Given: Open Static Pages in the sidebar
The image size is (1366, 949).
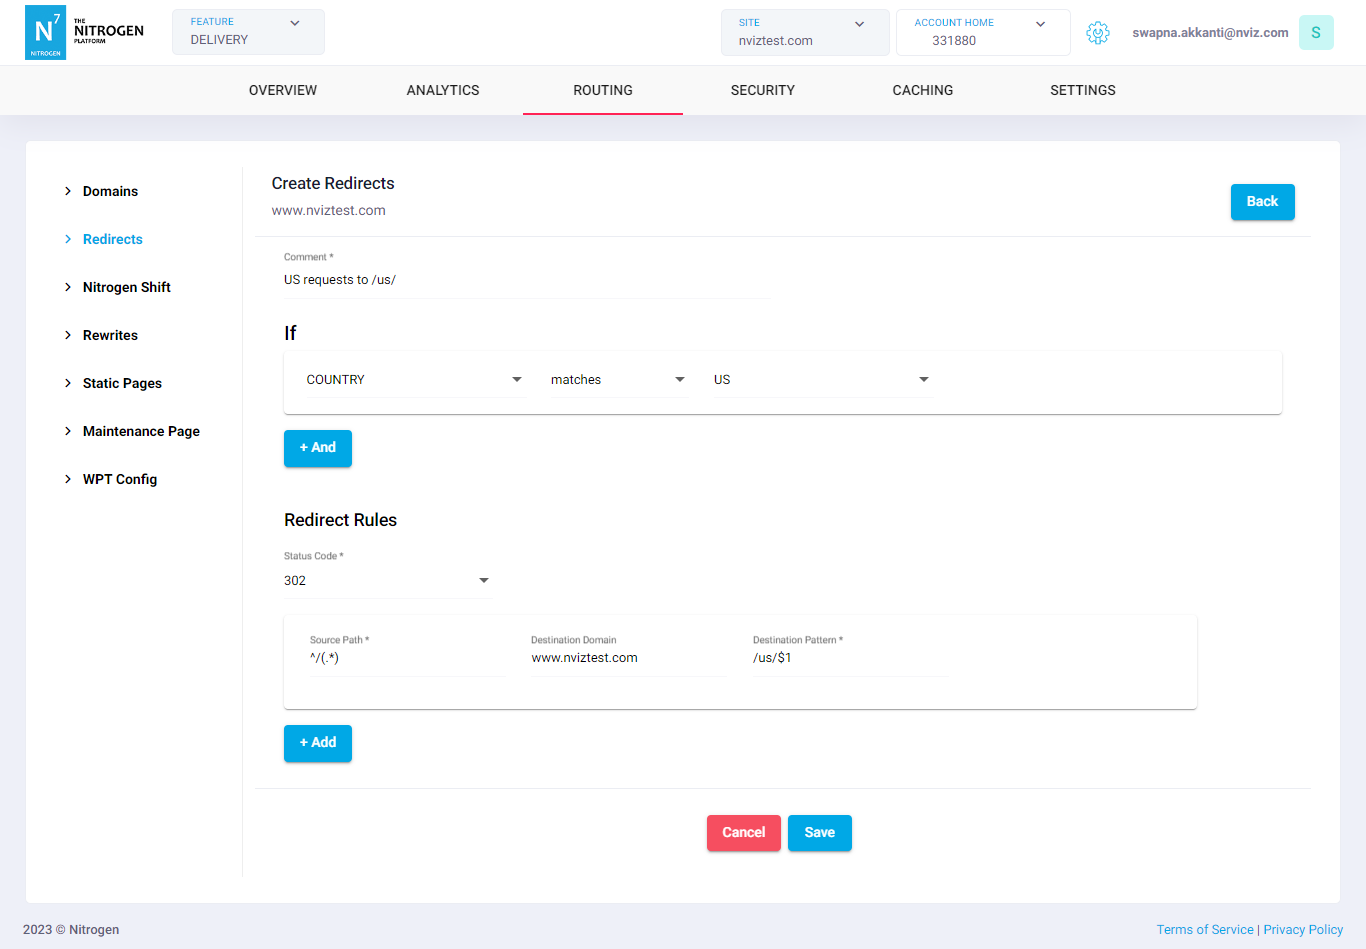Looking at the screenshot, I should pyautogui.click(x=122, y=383).
